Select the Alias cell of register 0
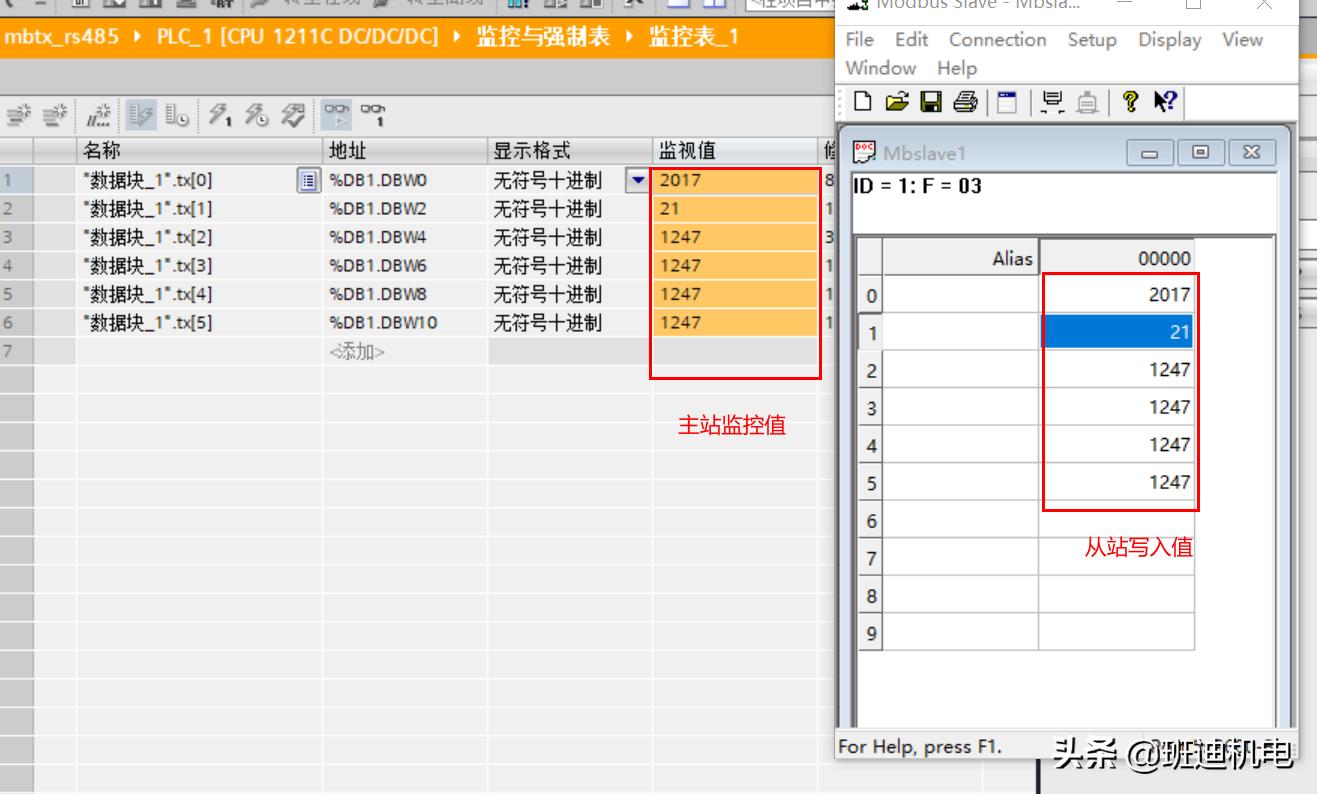This screenshot has height=794, width=1317. point(960,295)
